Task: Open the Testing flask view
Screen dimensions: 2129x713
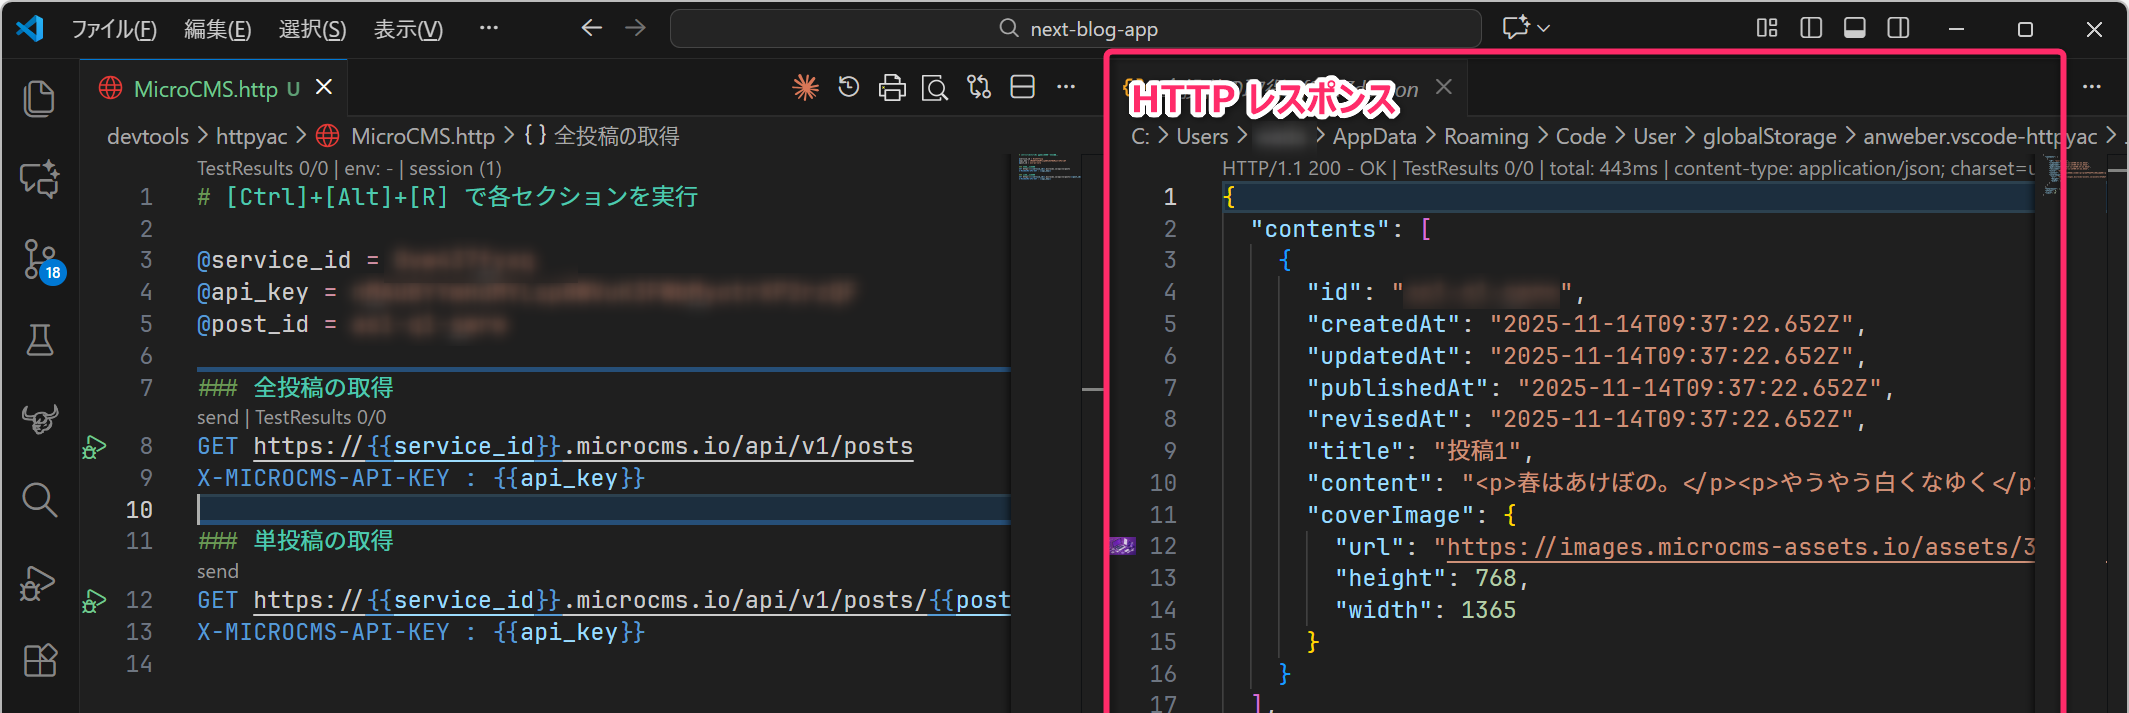Action: click(40, 340)
